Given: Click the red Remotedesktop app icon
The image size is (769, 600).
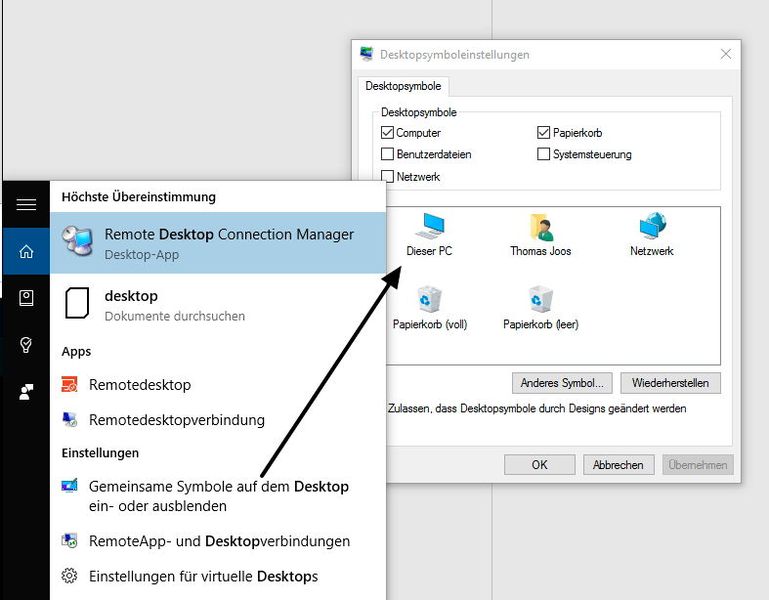Looking at the screenshot, I should coord(69,384).
